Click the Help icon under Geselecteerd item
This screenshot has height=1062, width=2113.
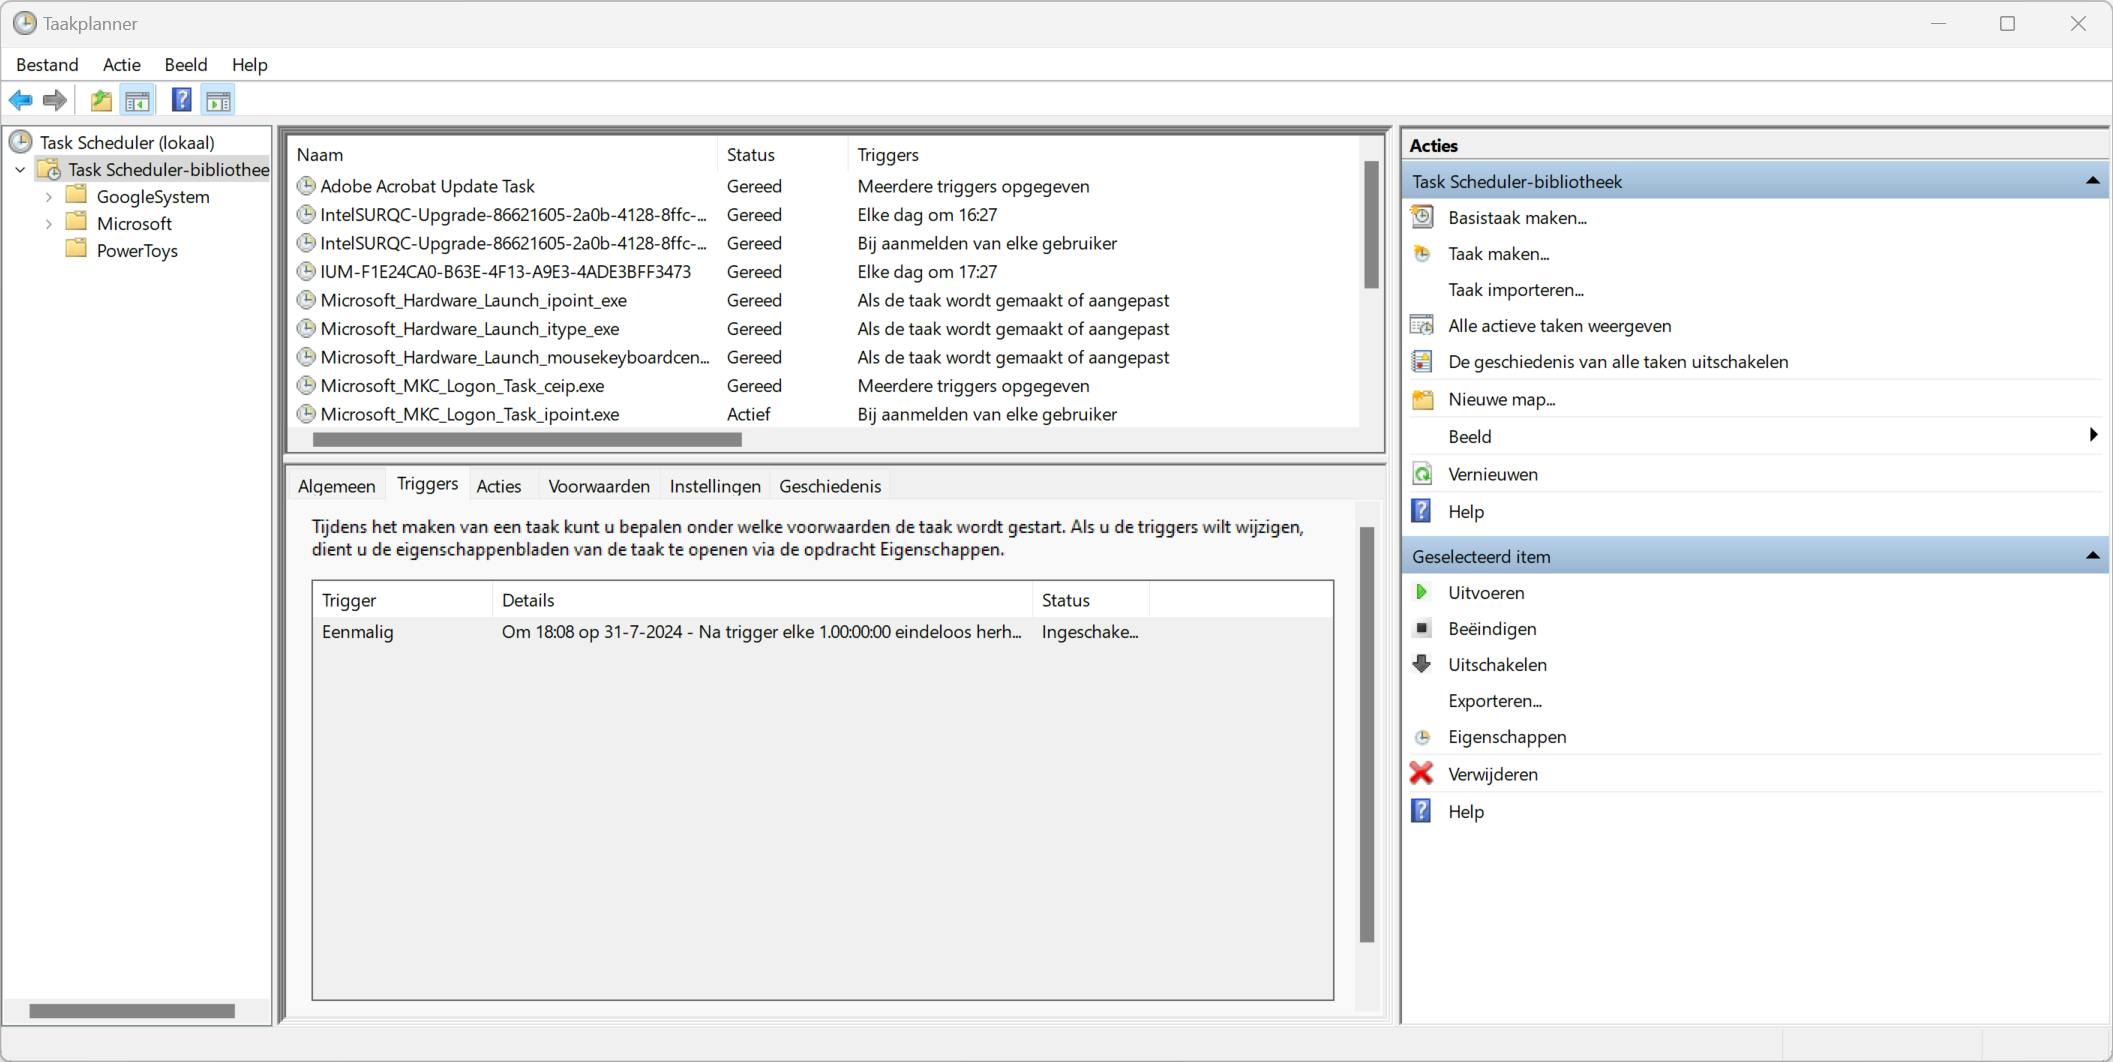coord(1421,811)
